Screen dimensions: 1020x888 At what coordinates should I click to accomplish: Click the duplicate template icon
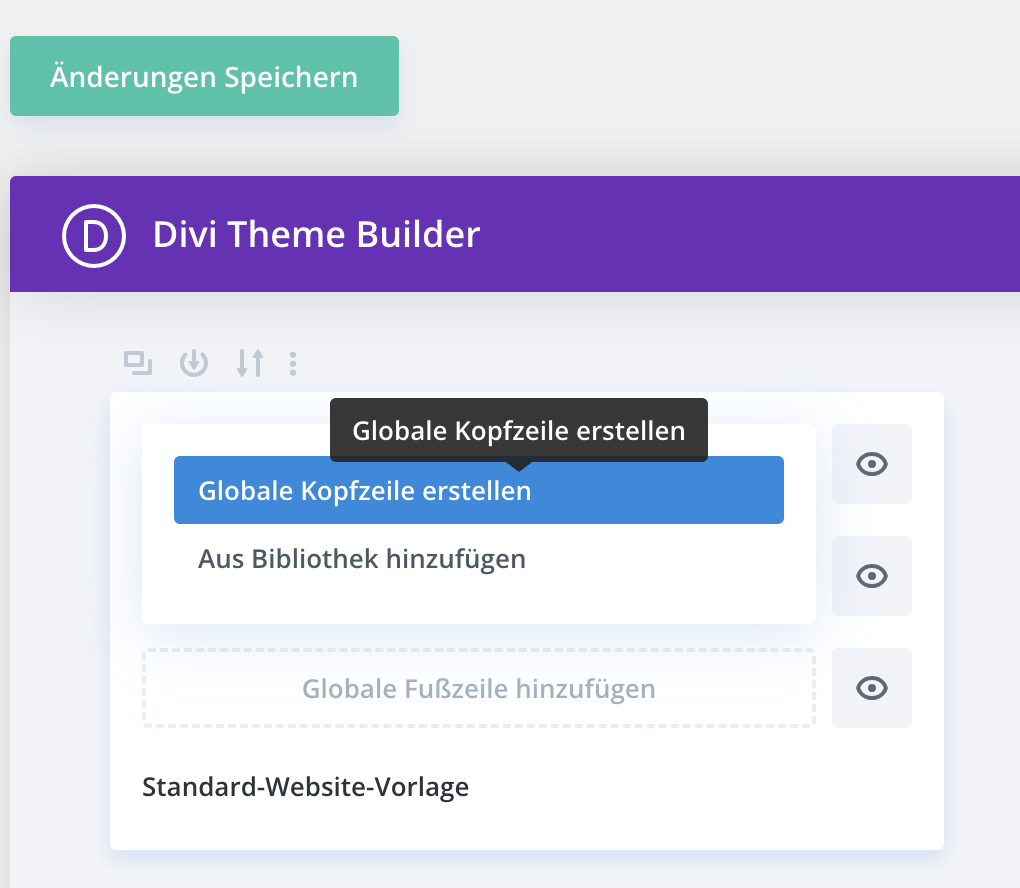pyautogui.click(x=137, y=363)
